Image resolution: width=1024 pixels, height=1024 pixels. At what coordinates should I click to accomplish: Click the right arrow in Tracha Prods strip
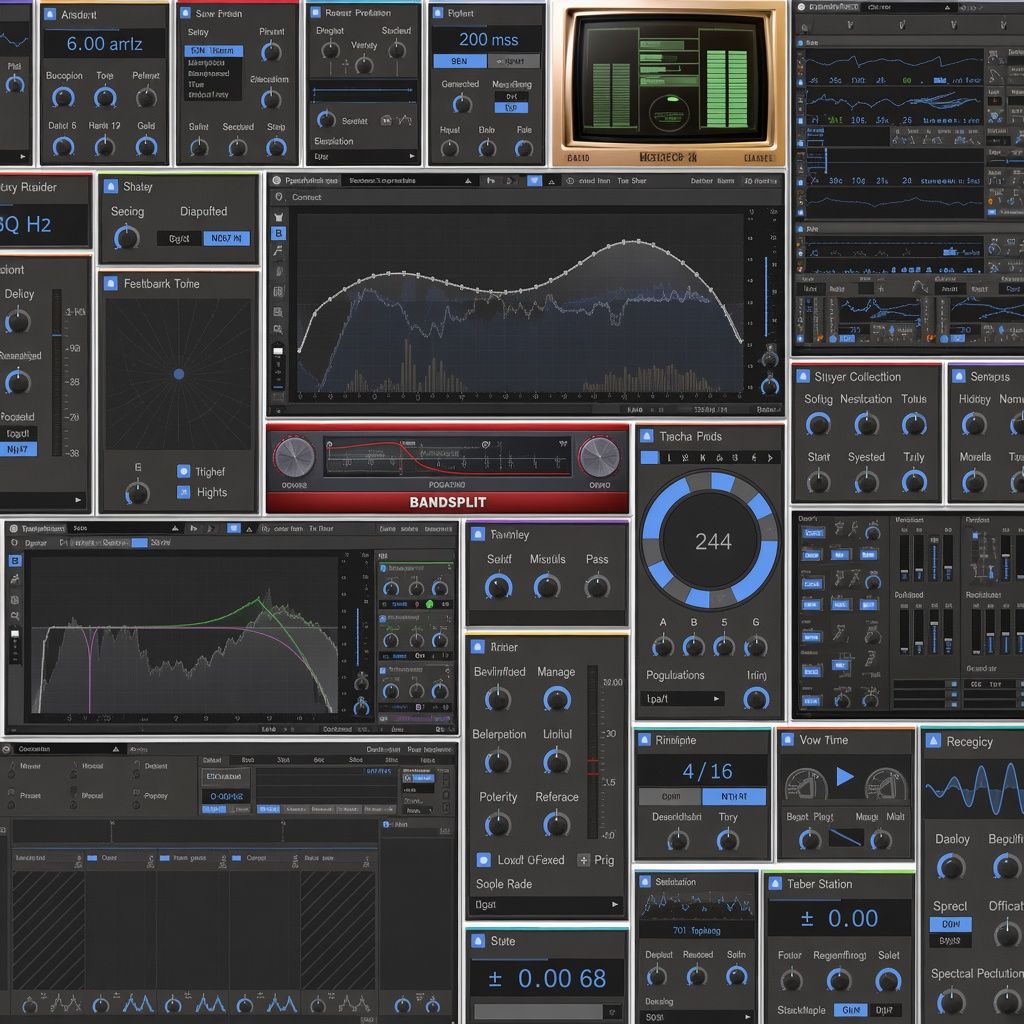click(x=771, y=458)
